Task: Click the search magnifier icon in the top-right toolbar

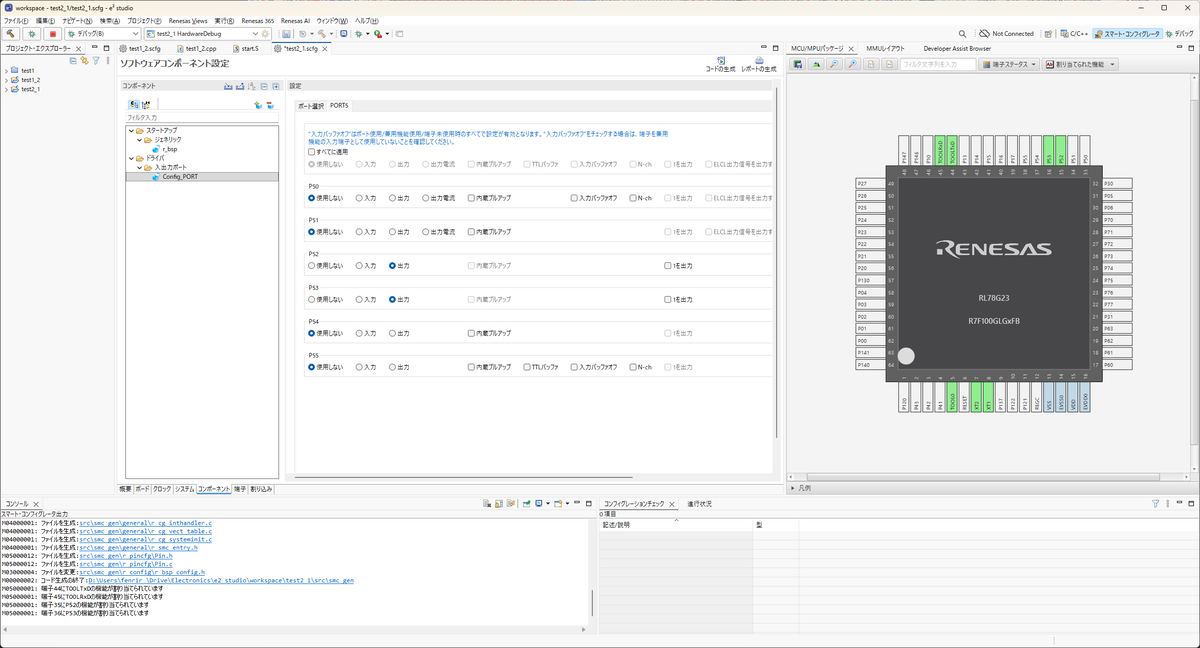Action: [963, 33]
